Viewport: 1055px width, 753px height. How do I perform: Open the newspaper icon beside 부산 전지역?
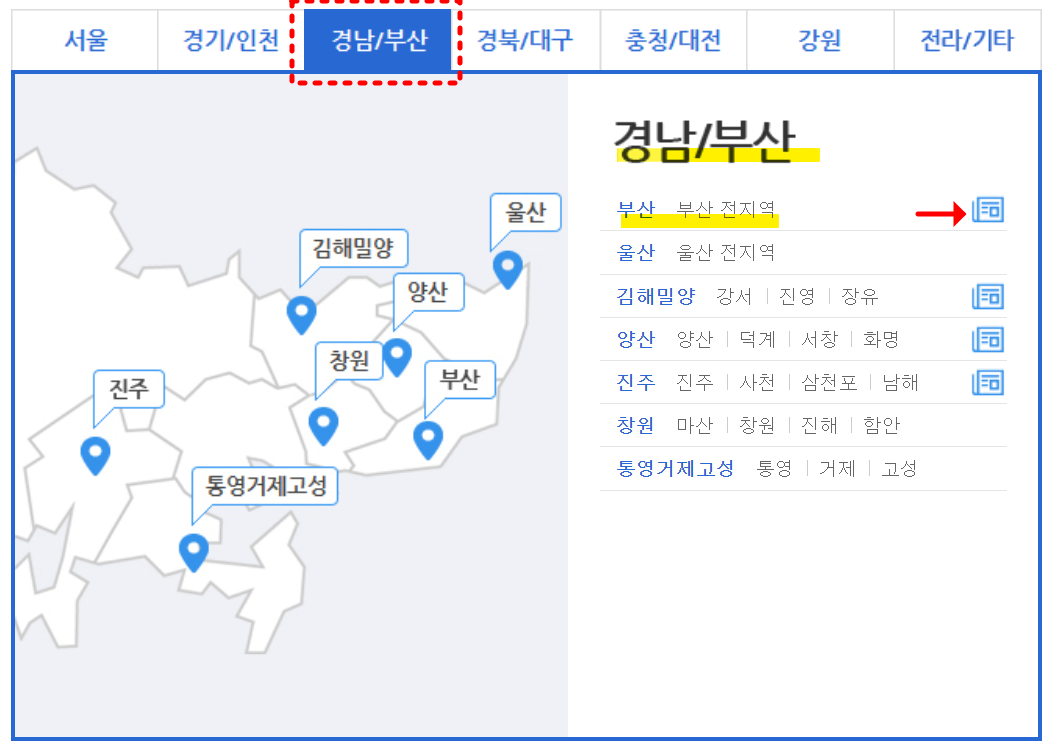click(988, 211)
